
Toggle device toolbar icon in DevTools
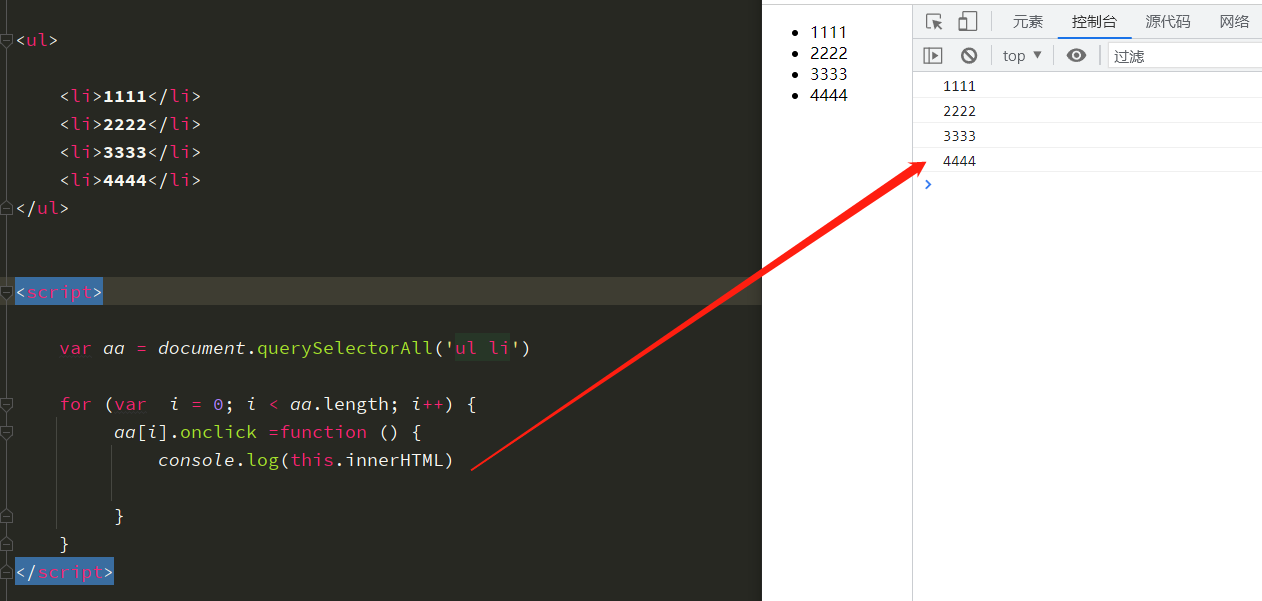click(967, 22)
